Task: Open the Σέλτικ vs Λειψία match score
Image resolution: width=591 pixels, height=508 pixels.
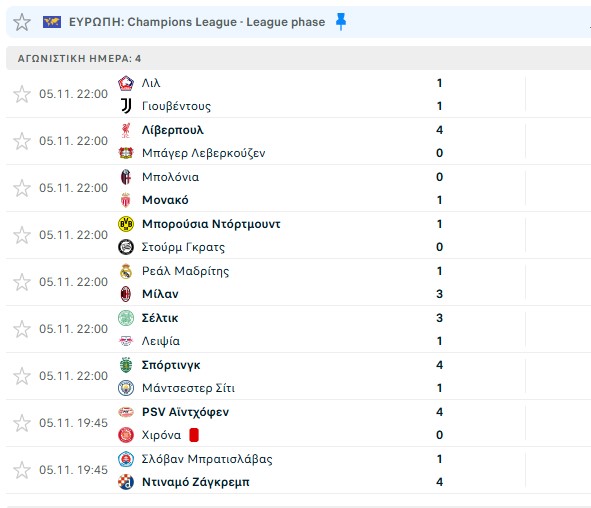Action: click(x=439, y=329)
